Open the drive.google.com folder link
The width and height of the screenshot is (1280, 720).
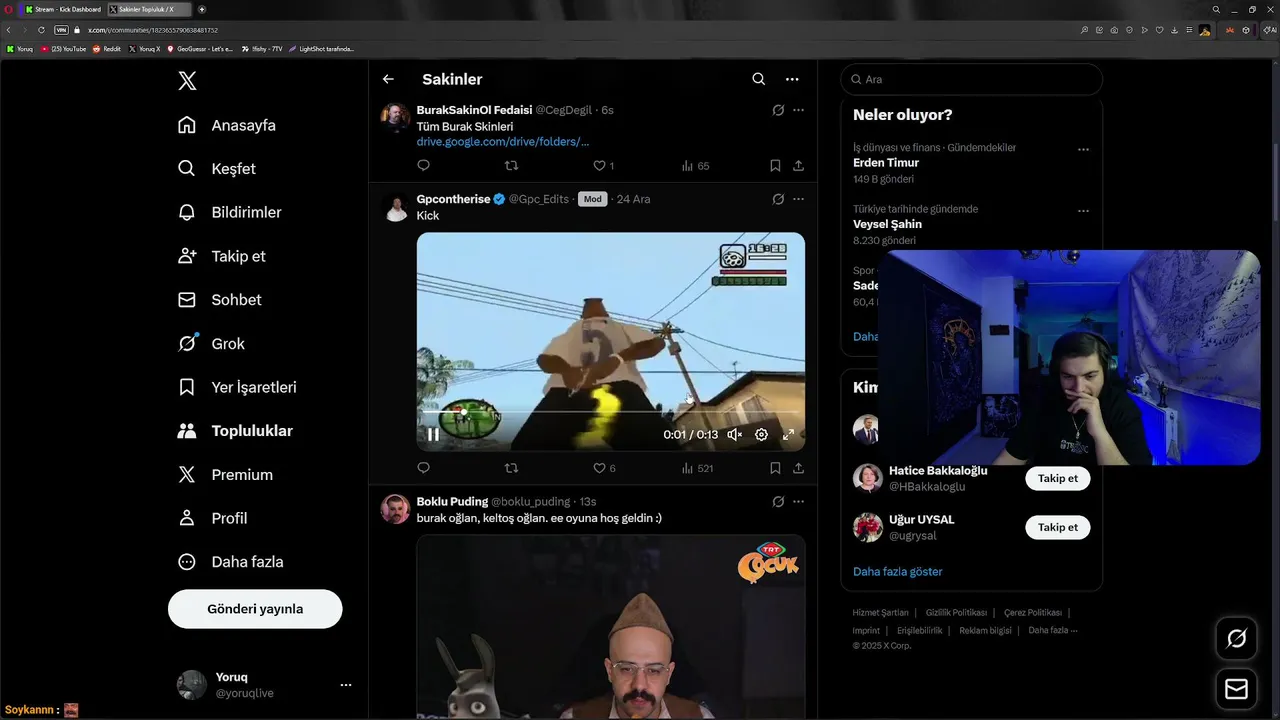[x=503, y=142]
